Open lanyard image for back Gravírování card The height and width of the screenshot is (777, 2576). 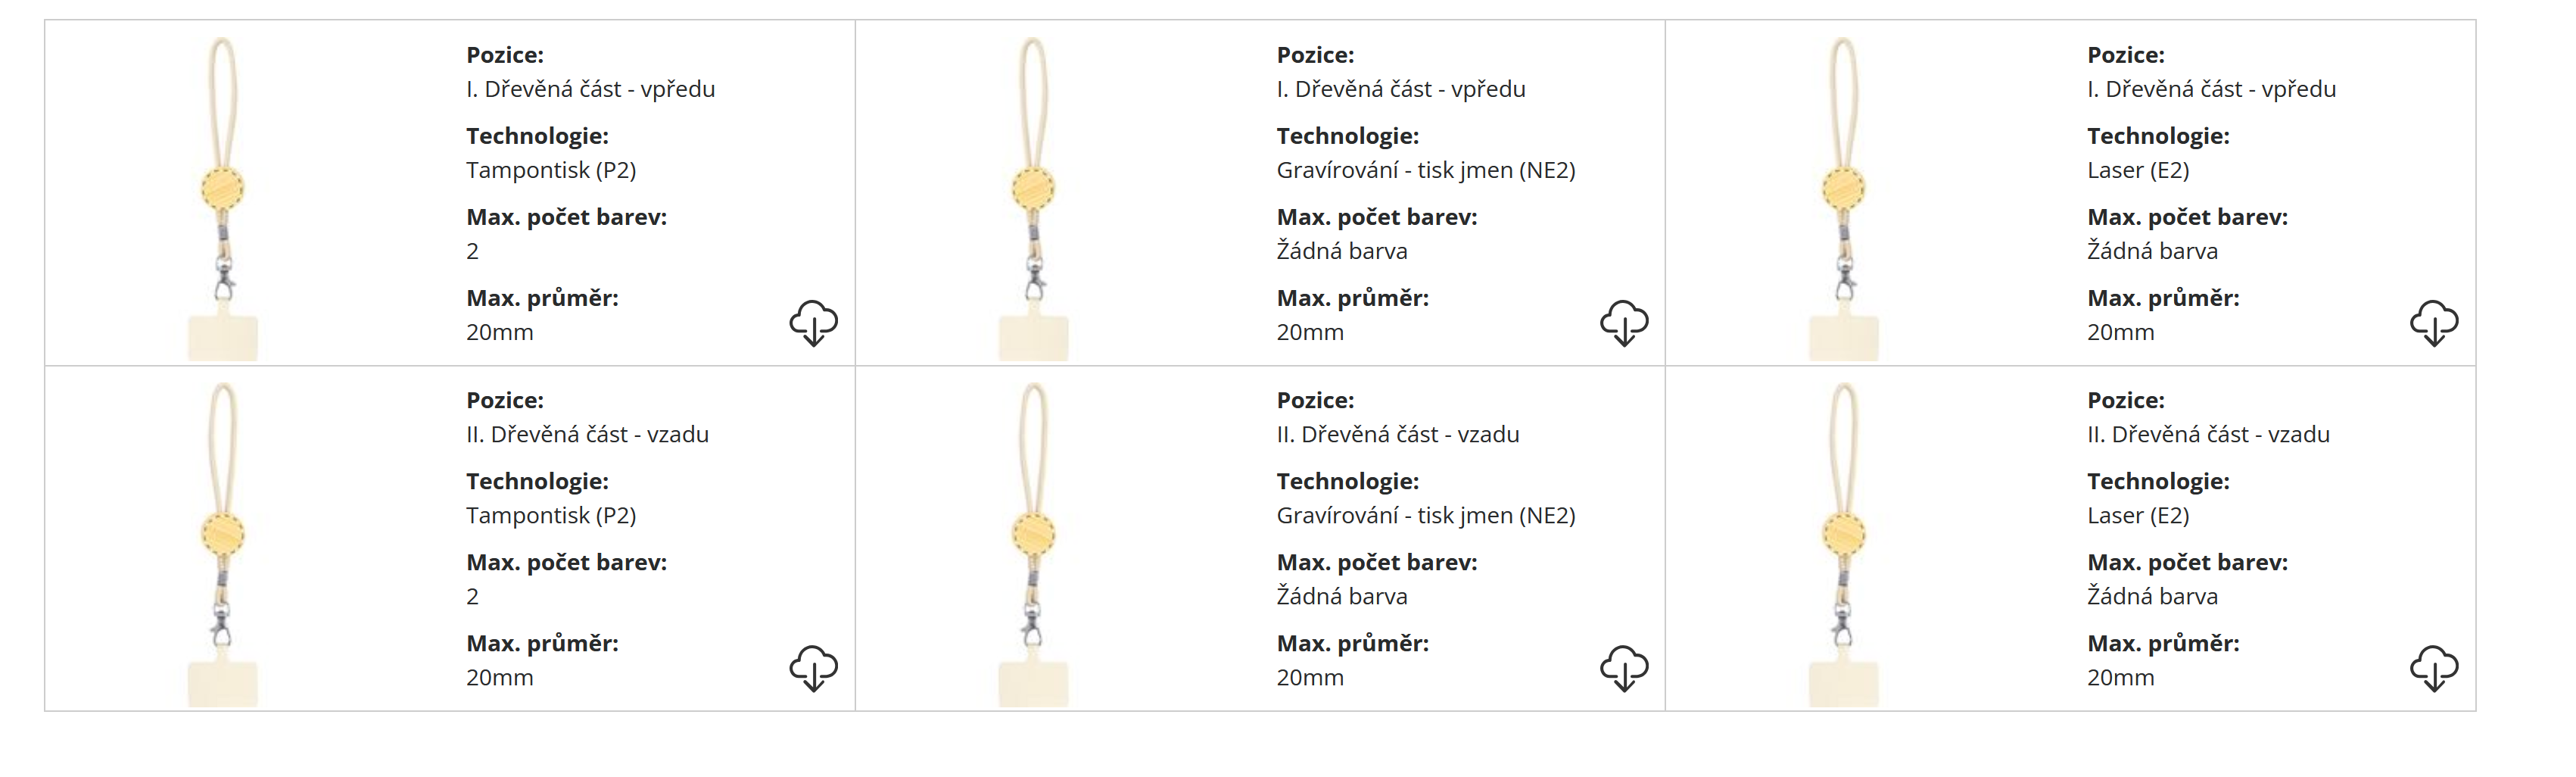click(x=1033, y=543)
